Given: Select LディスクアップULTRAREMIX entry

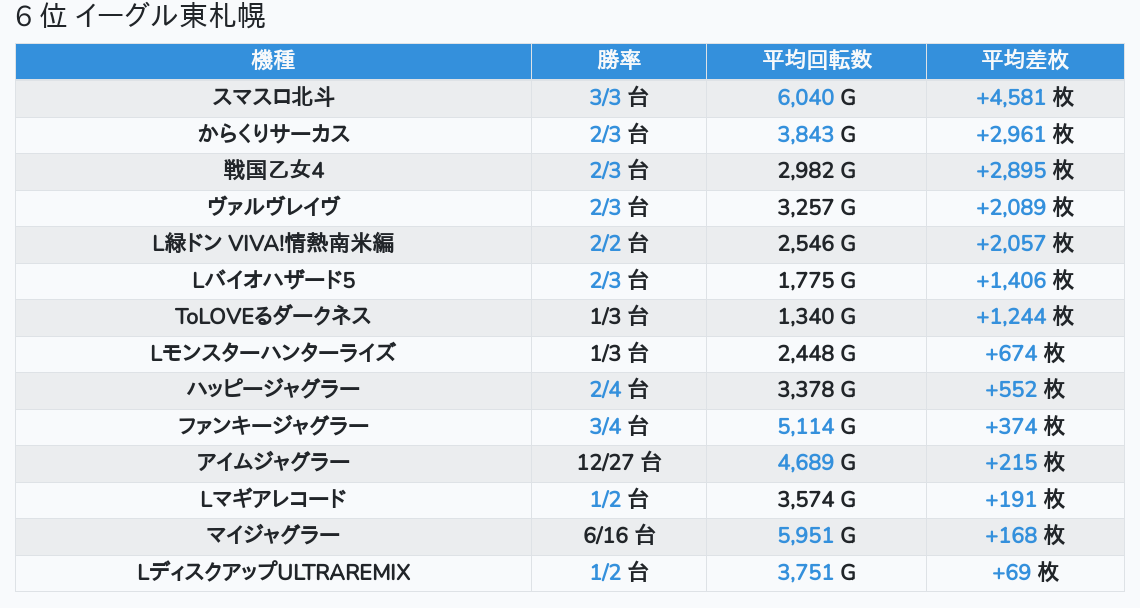Looking at the screenshot, I should click(273, 572).
